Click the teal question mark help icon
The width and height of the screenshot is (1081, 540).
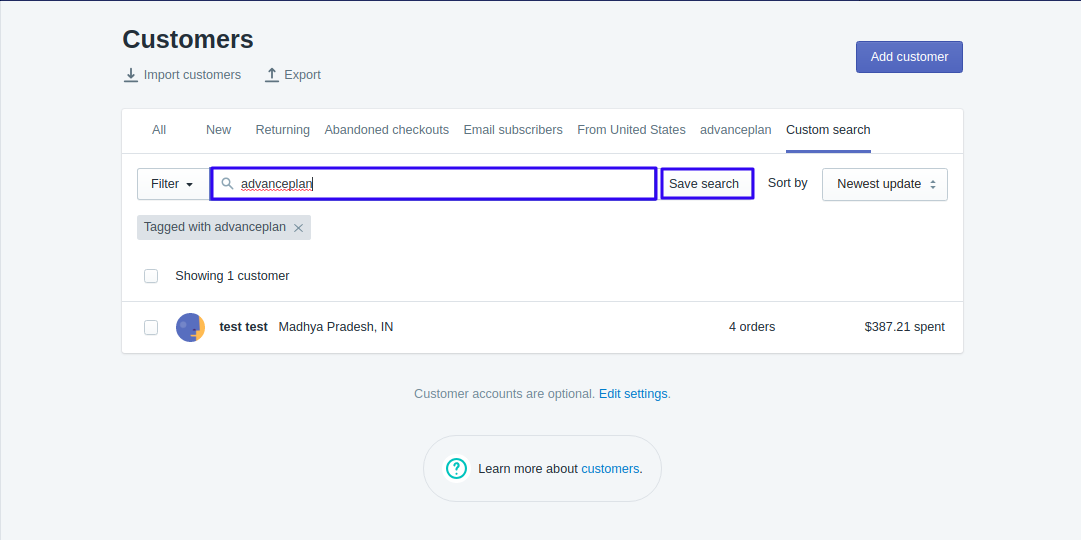[x=456, y=469]
